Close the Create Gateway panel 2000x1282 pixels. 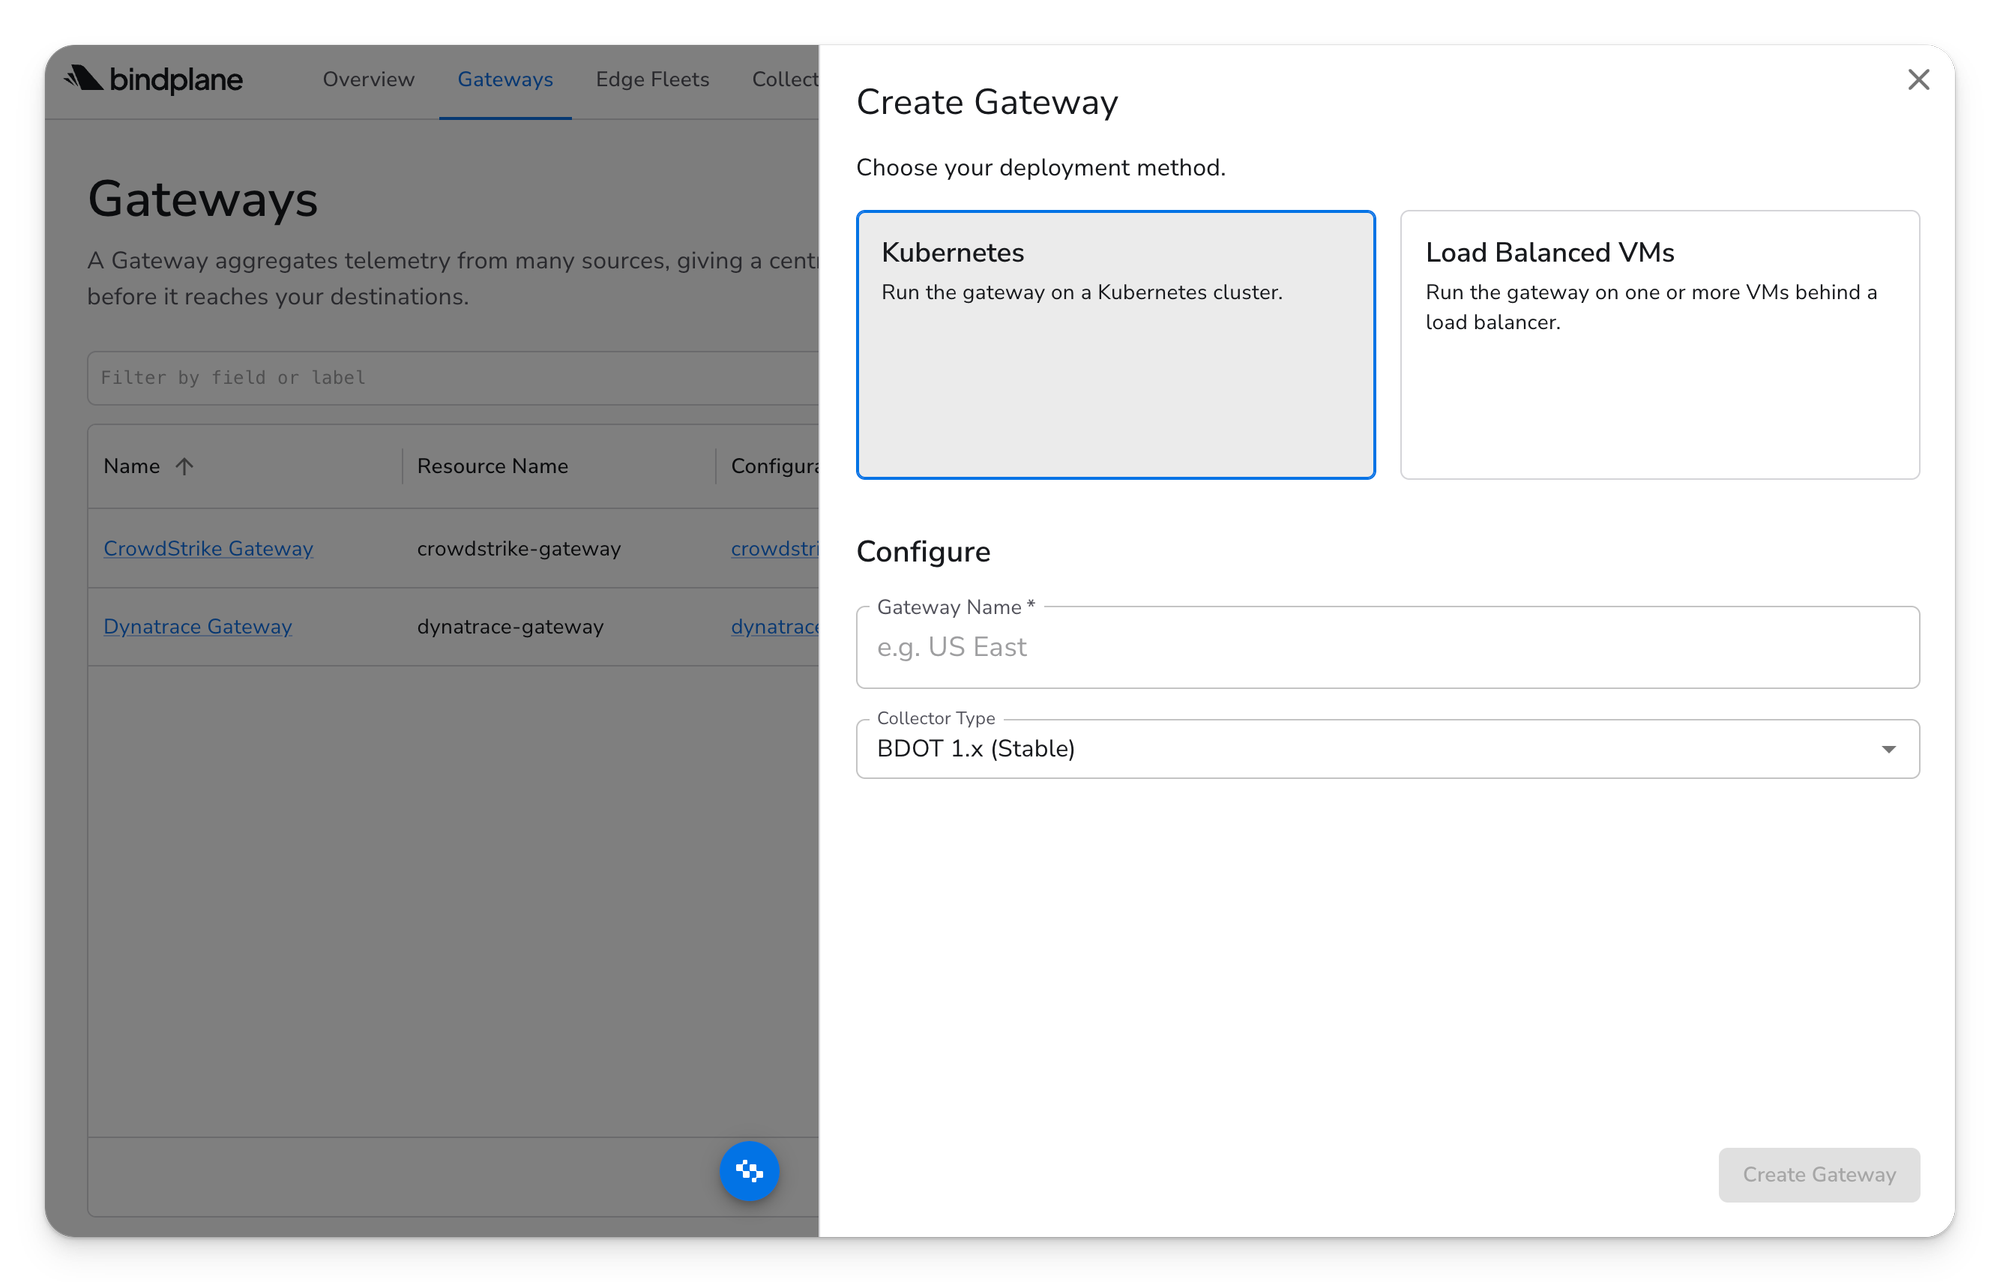[x=1918, y=80]
